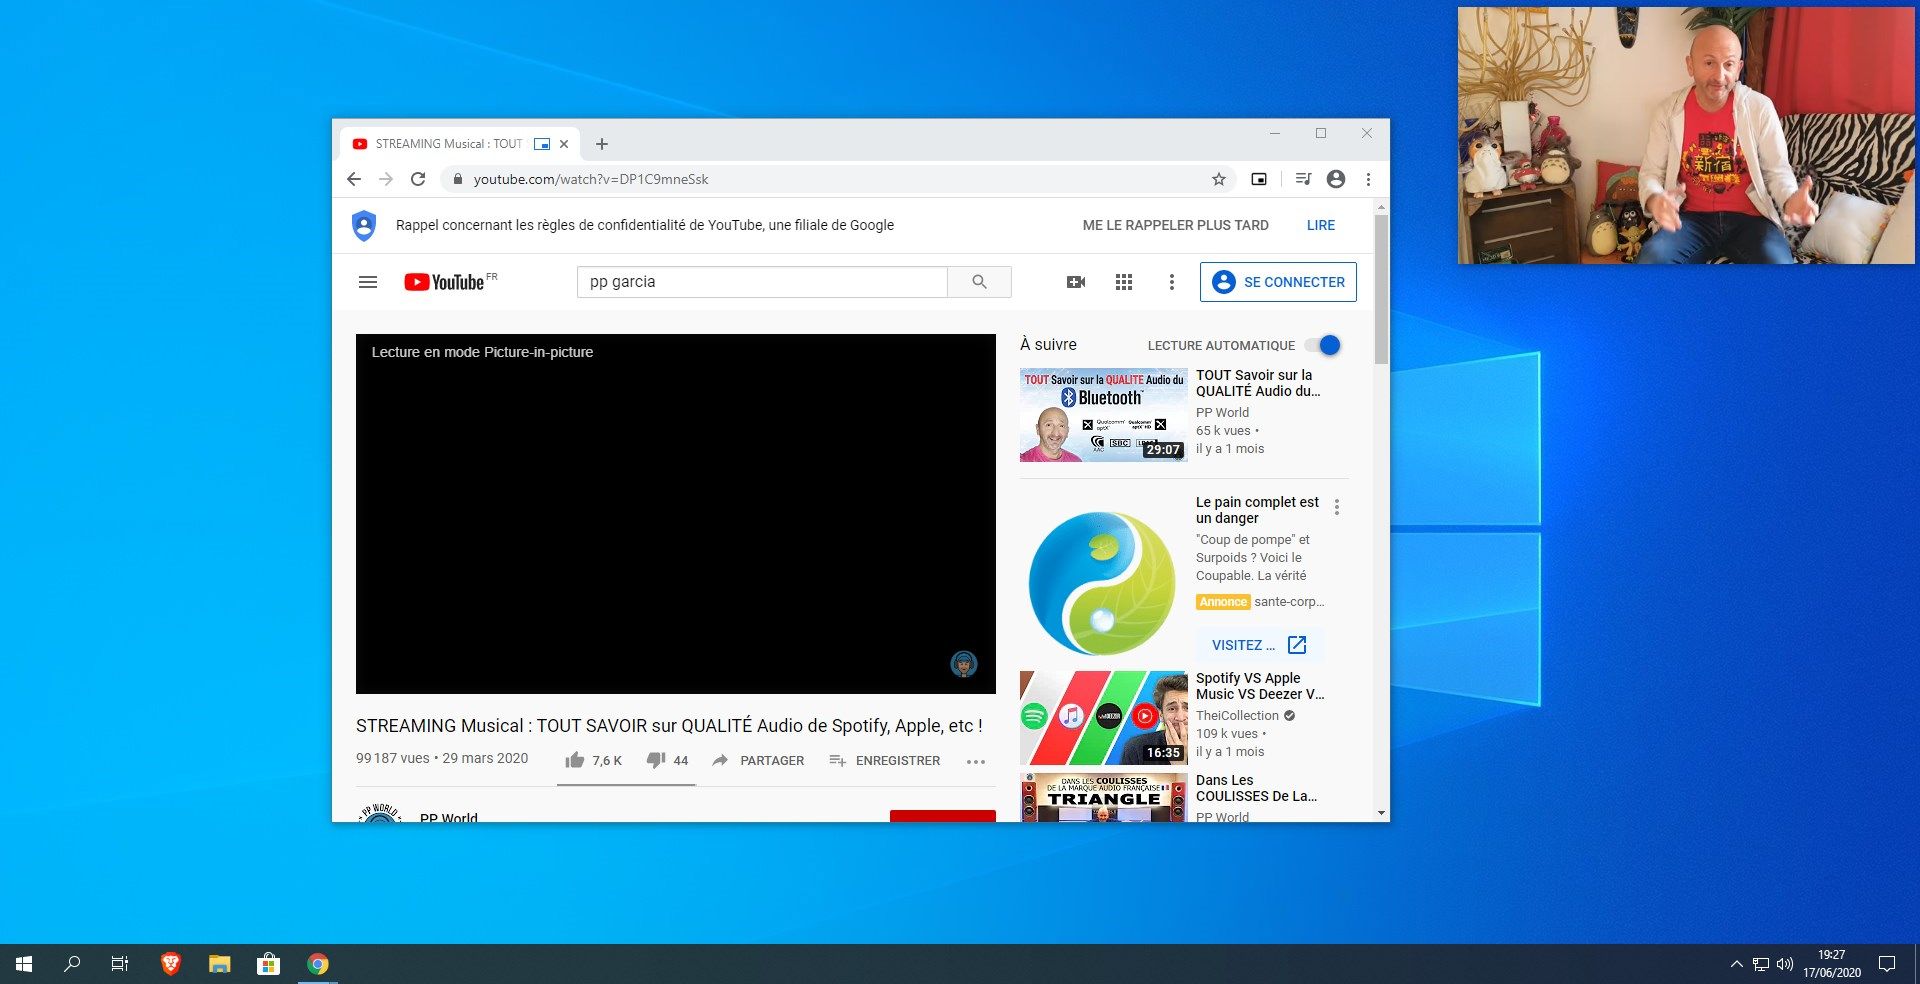Open the more actions ellipsis below the video
This screenshot has width=1920, height=984.
coord(976,761)
